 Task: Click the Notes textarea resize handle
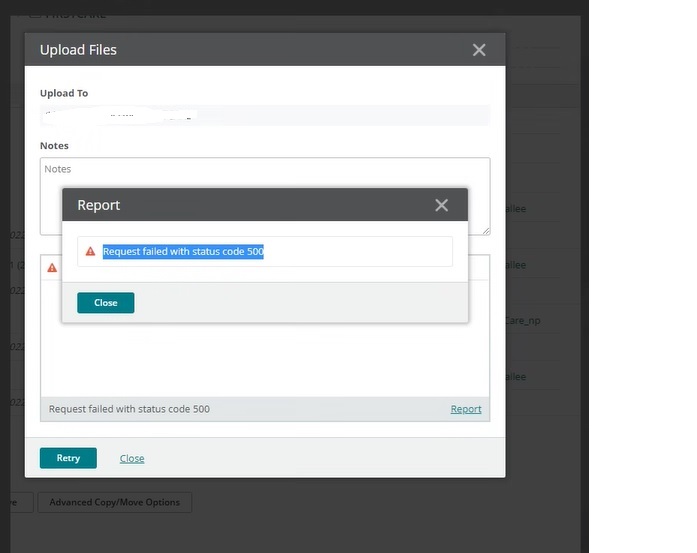486,231
